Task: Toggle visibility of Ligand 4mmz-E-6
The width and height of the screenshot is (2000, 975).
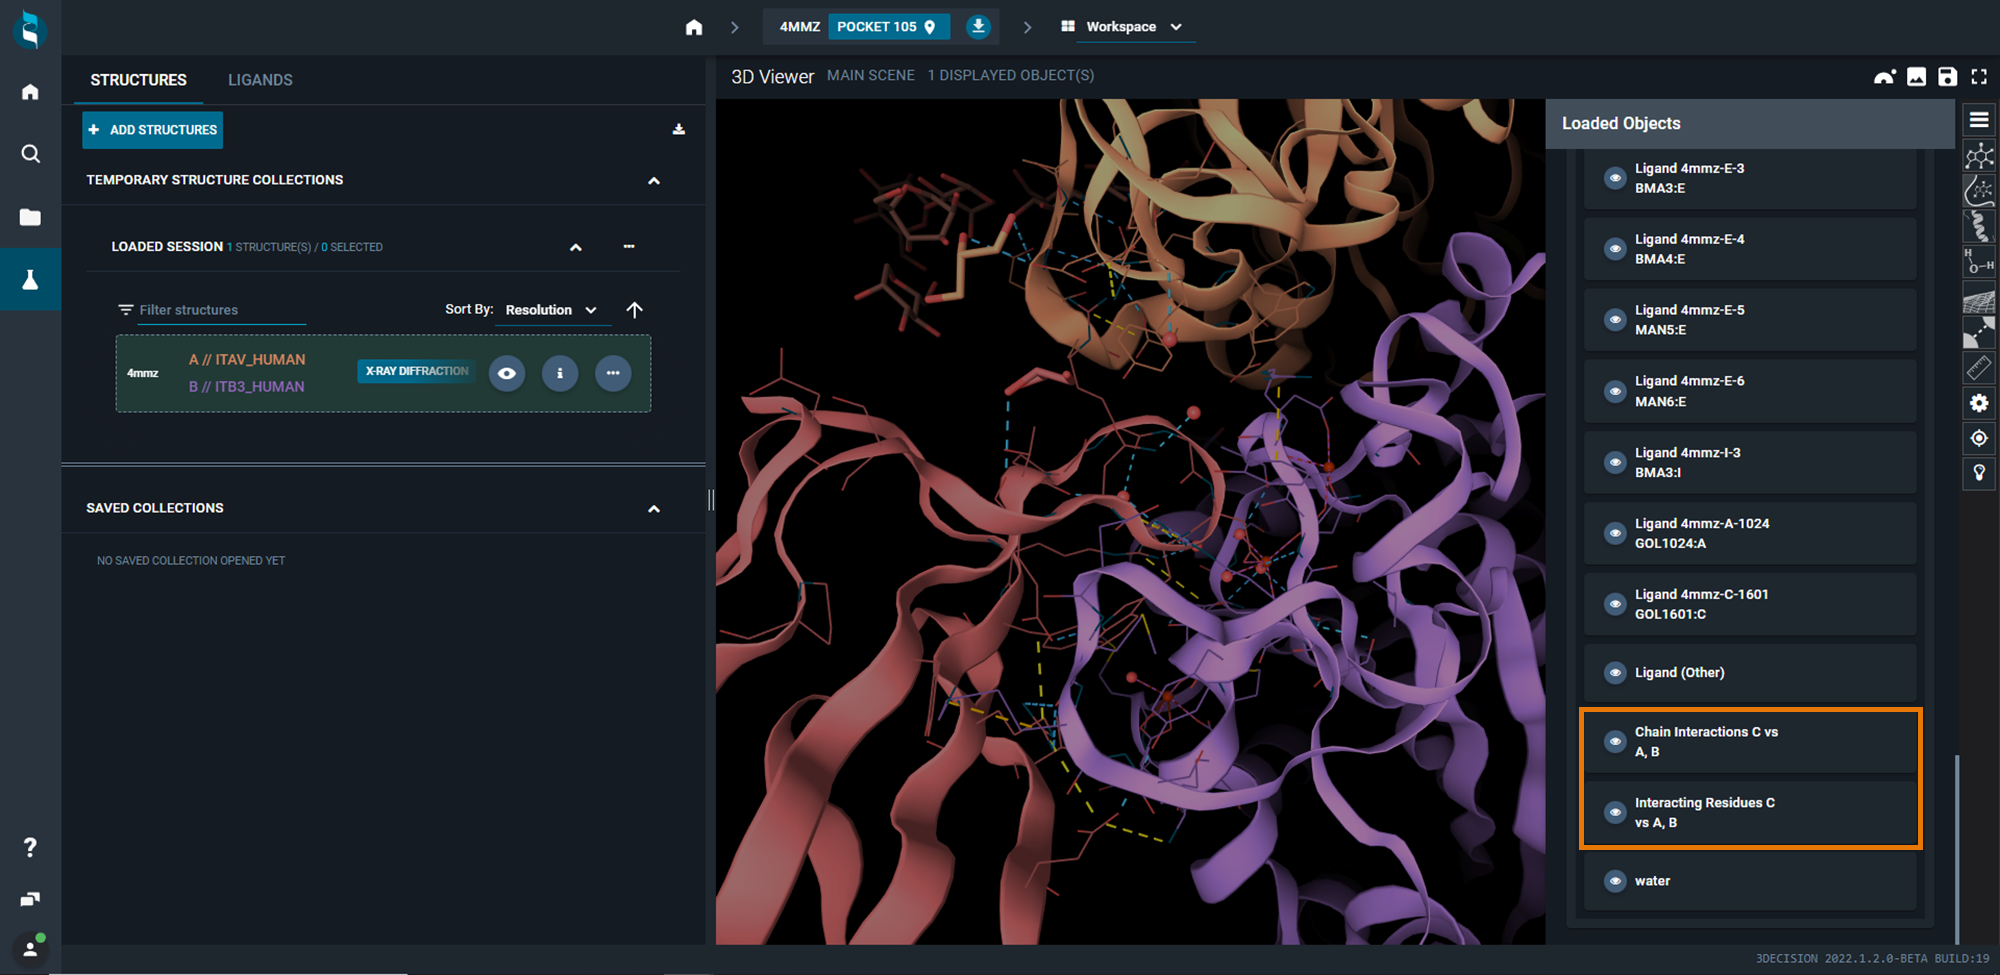Action: [1615, 391]
